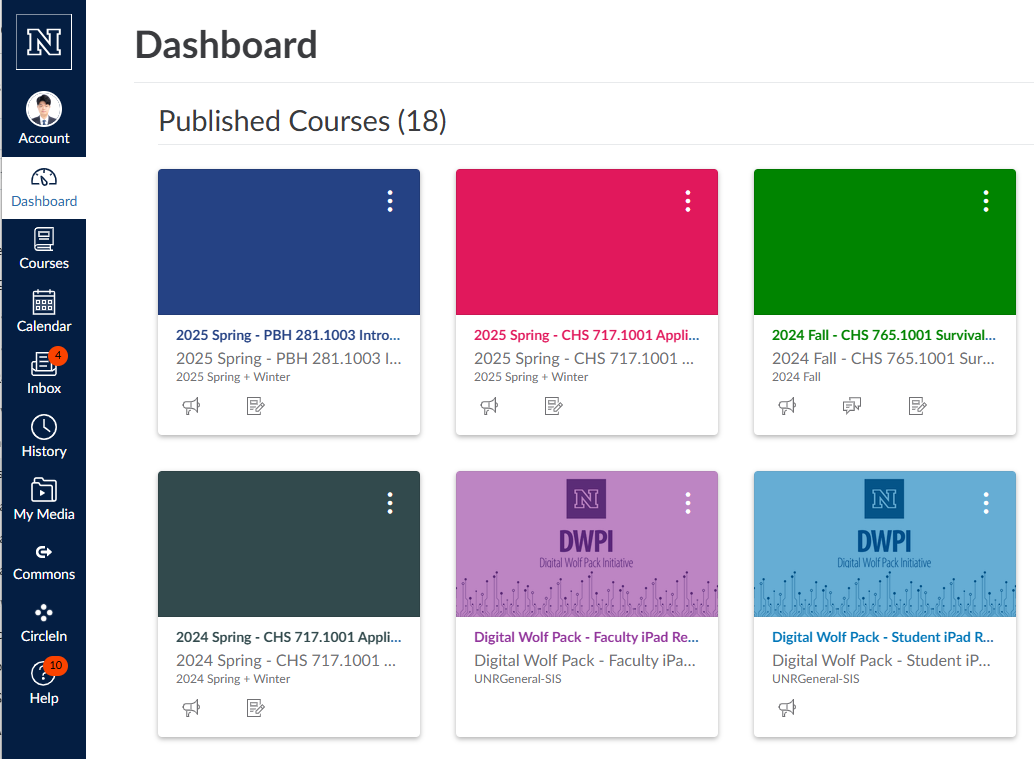Select Dashboard in the navigation sidebar
Screen dimensions: 1034x759
[x=44, y=188]
